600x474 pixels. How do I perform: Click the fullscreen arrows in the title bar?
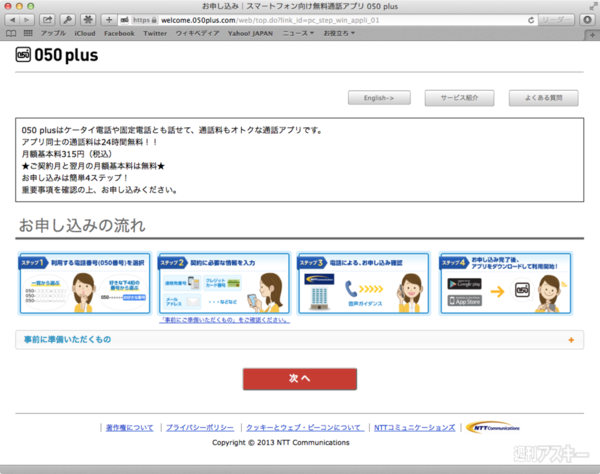click(593, 7)
